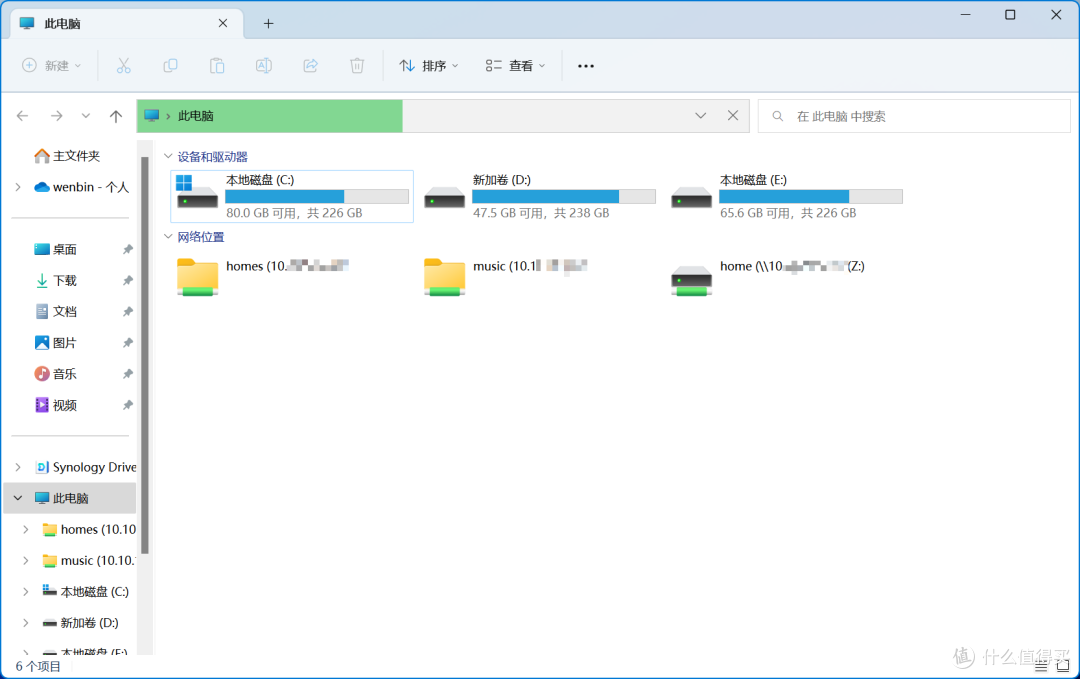Open the 排序 sorting dropdown
Viewport: 1080px width, 679px height.
coord(428,65)
